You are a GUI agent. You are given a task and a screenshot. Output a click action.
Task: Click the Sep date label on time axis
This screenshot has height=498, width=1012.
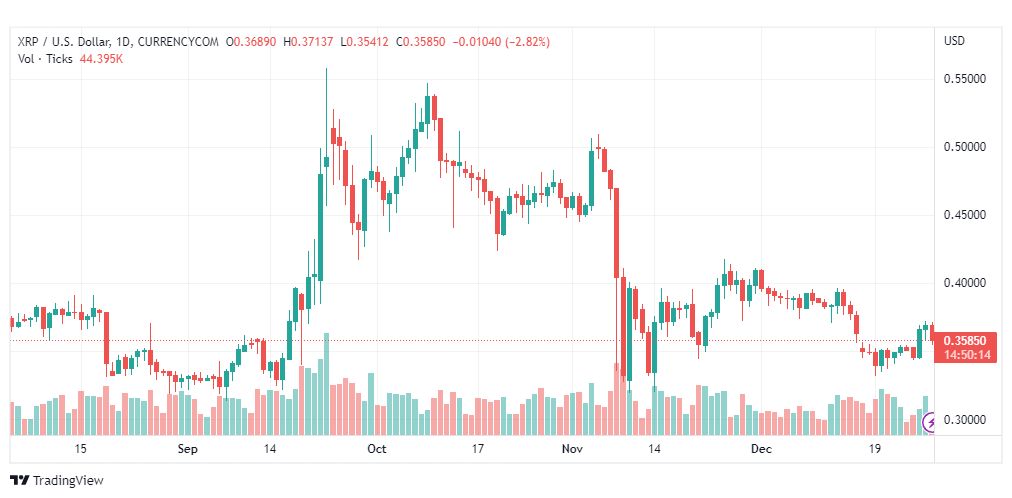188,449
